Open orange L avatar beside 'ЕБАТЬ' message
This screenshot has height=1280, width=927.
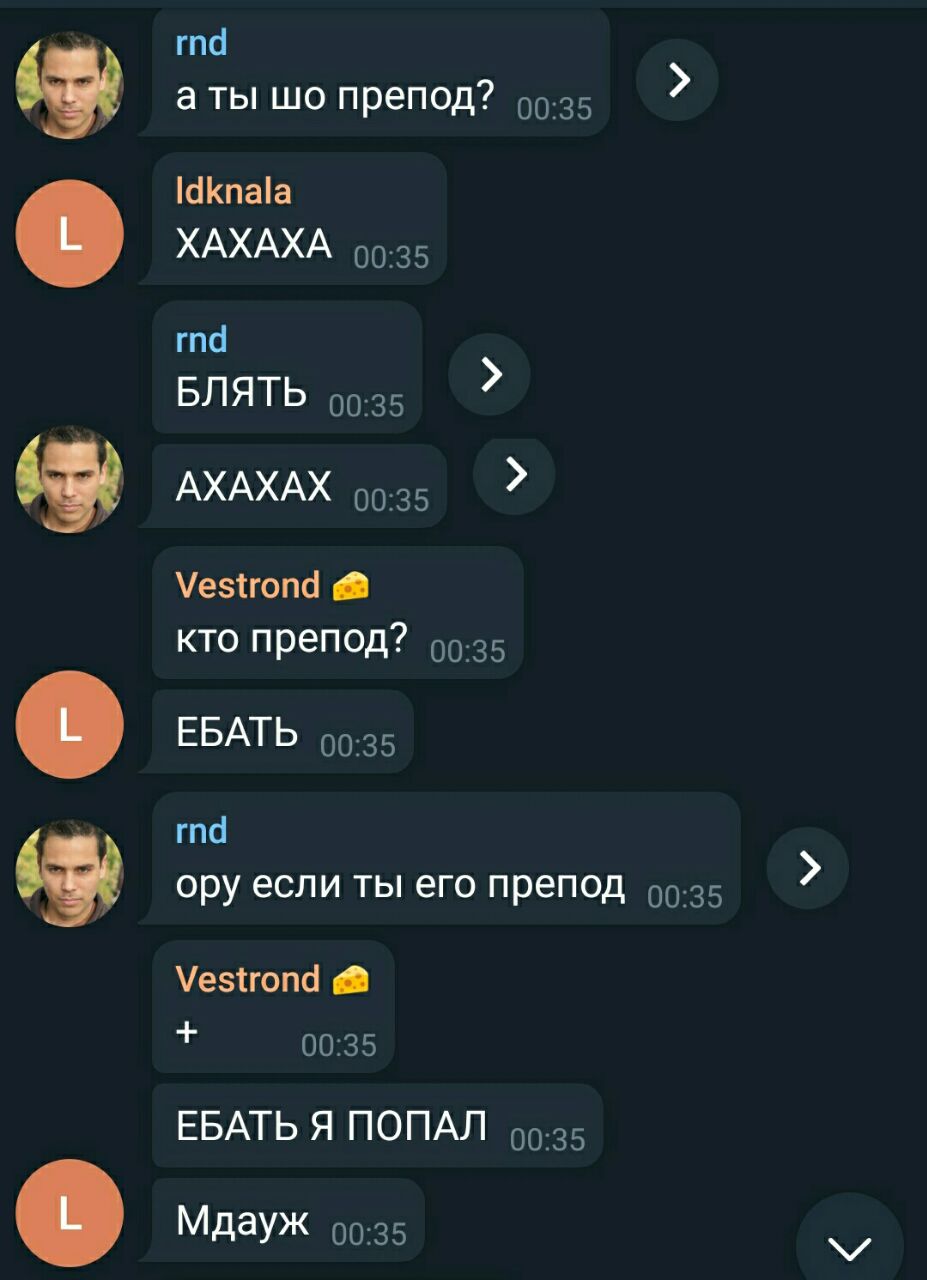[x=70, y=725]
